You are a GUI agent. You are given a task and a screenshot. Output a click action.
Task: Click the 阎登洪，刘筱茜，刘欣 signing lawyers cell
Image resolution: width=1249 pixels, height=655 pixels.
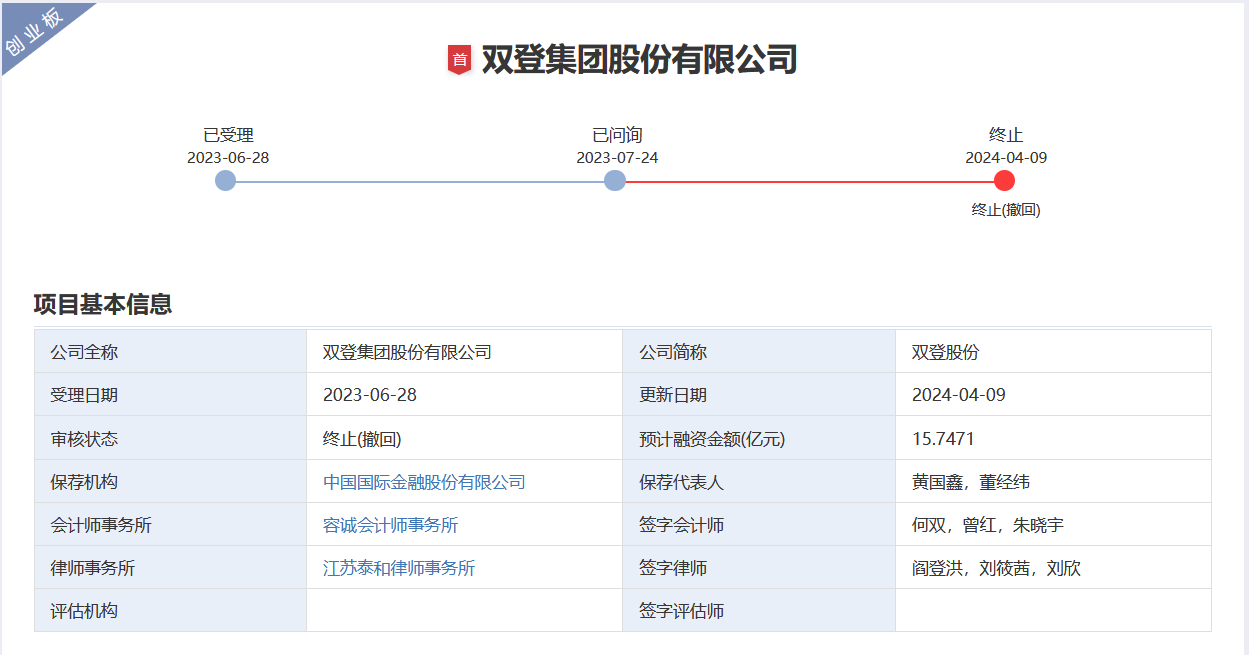point(996,568)
